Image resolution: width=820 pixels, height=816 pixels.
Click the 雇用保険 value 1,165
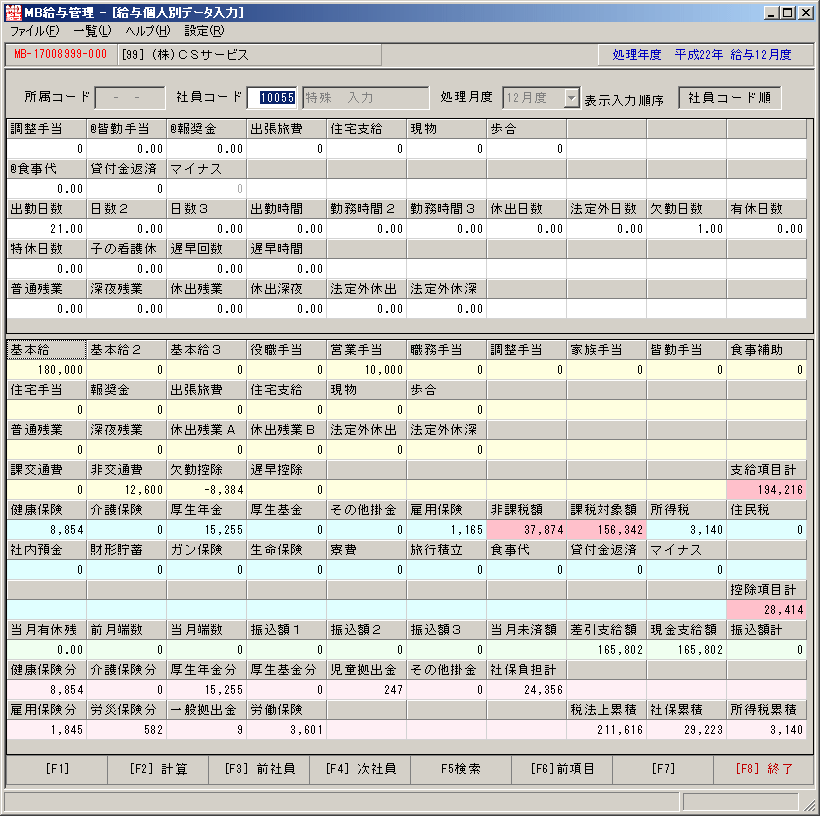point(447,530)
